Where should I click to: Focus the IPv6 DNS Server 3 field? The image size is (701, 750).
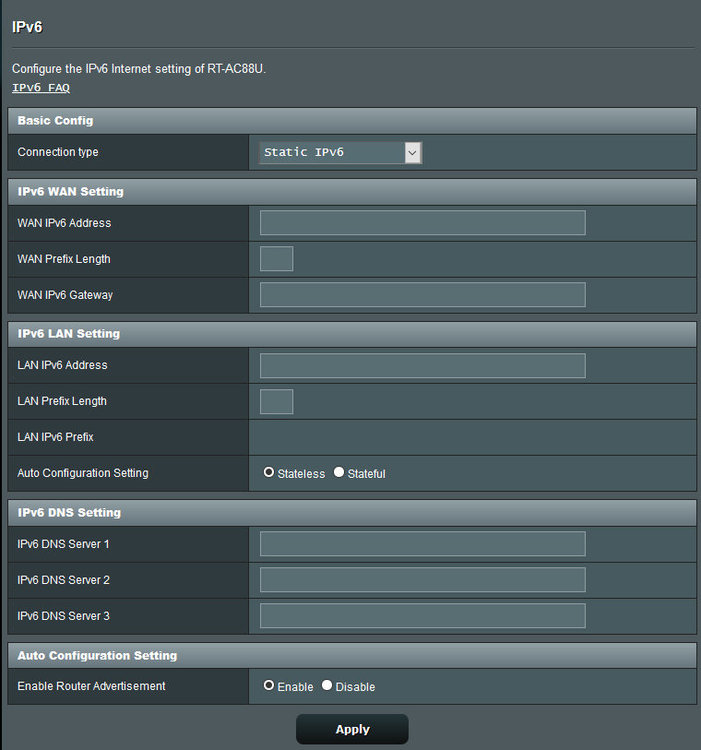coord(422,616)
